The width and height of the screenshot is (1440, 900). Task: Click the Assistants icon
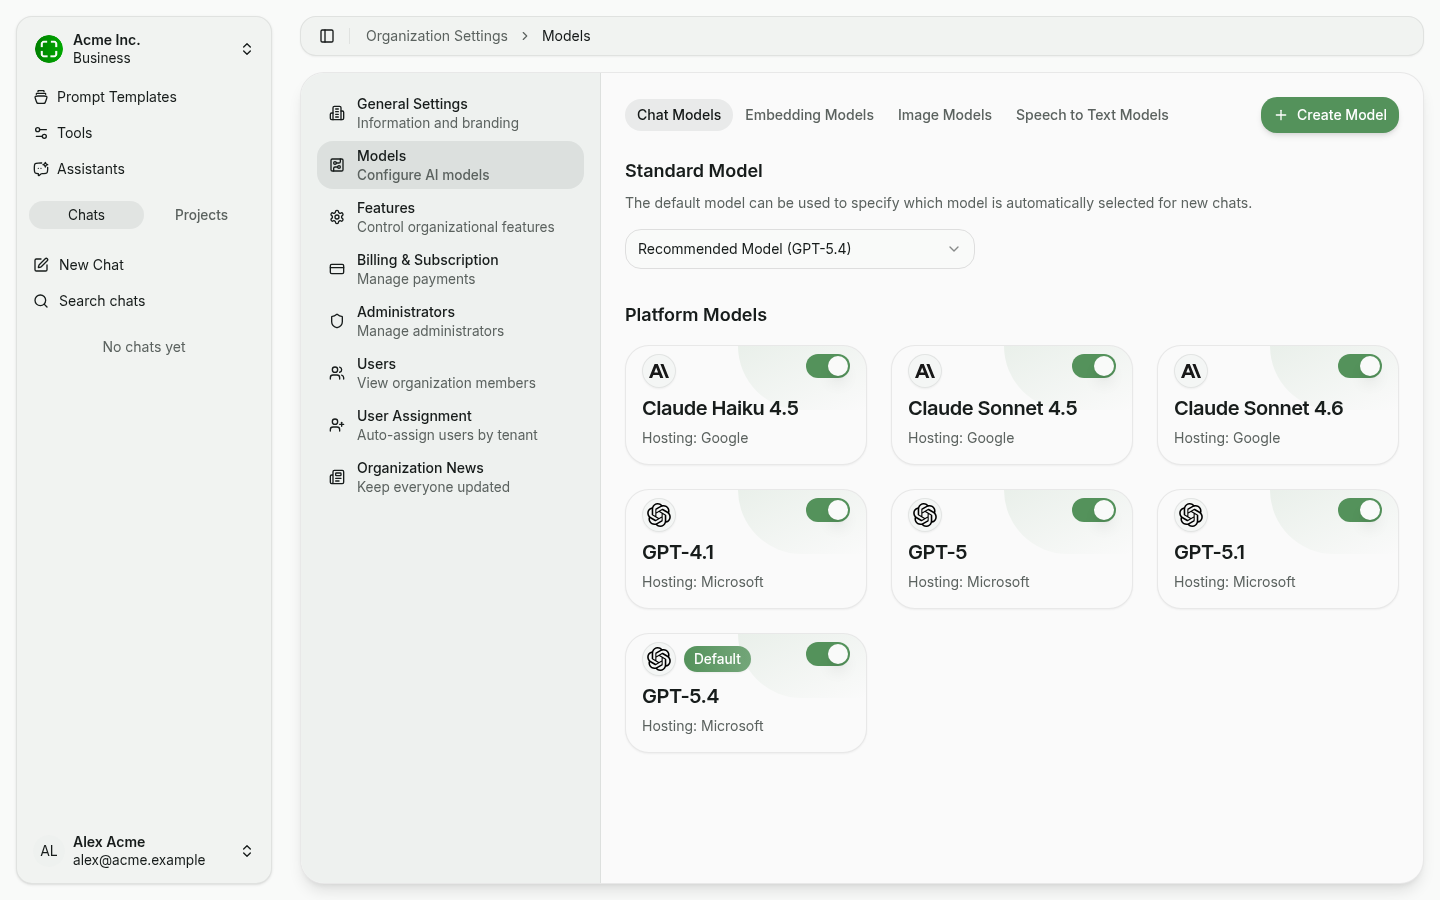click(x=41, y=169)
